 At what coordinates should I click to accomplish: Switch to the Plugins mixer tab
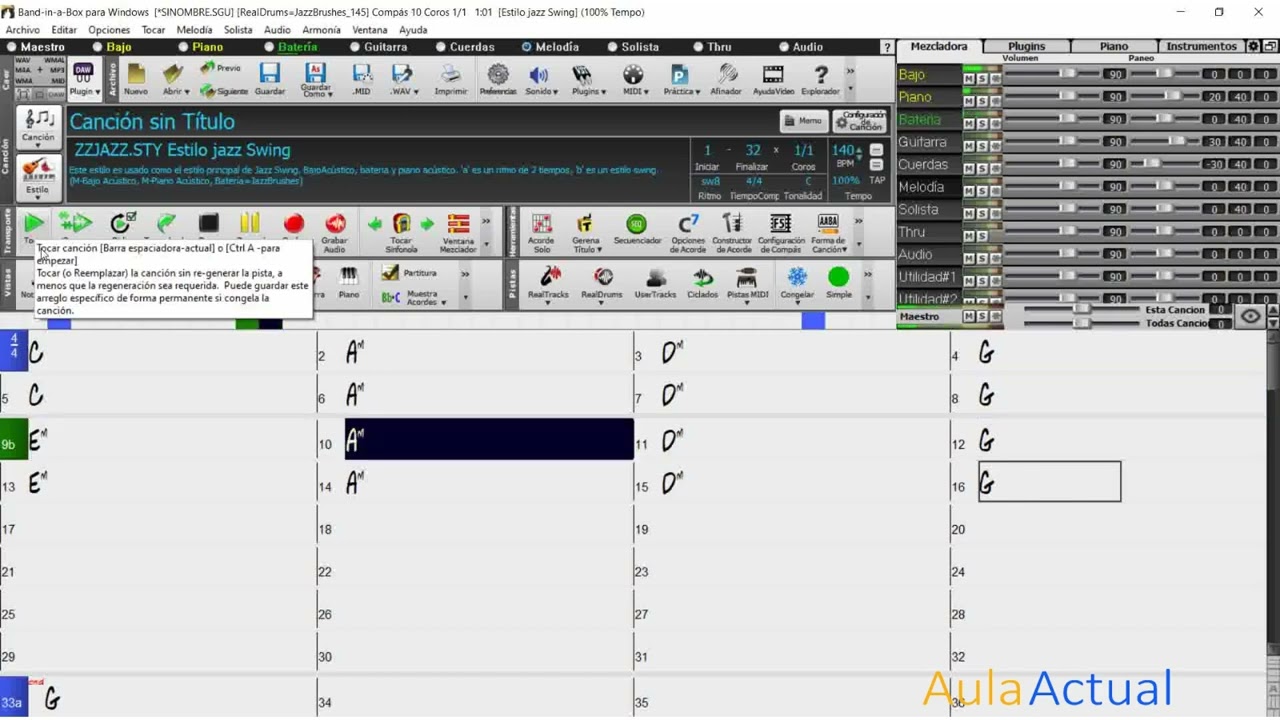pyautogui.click(x=1026, y=46)
